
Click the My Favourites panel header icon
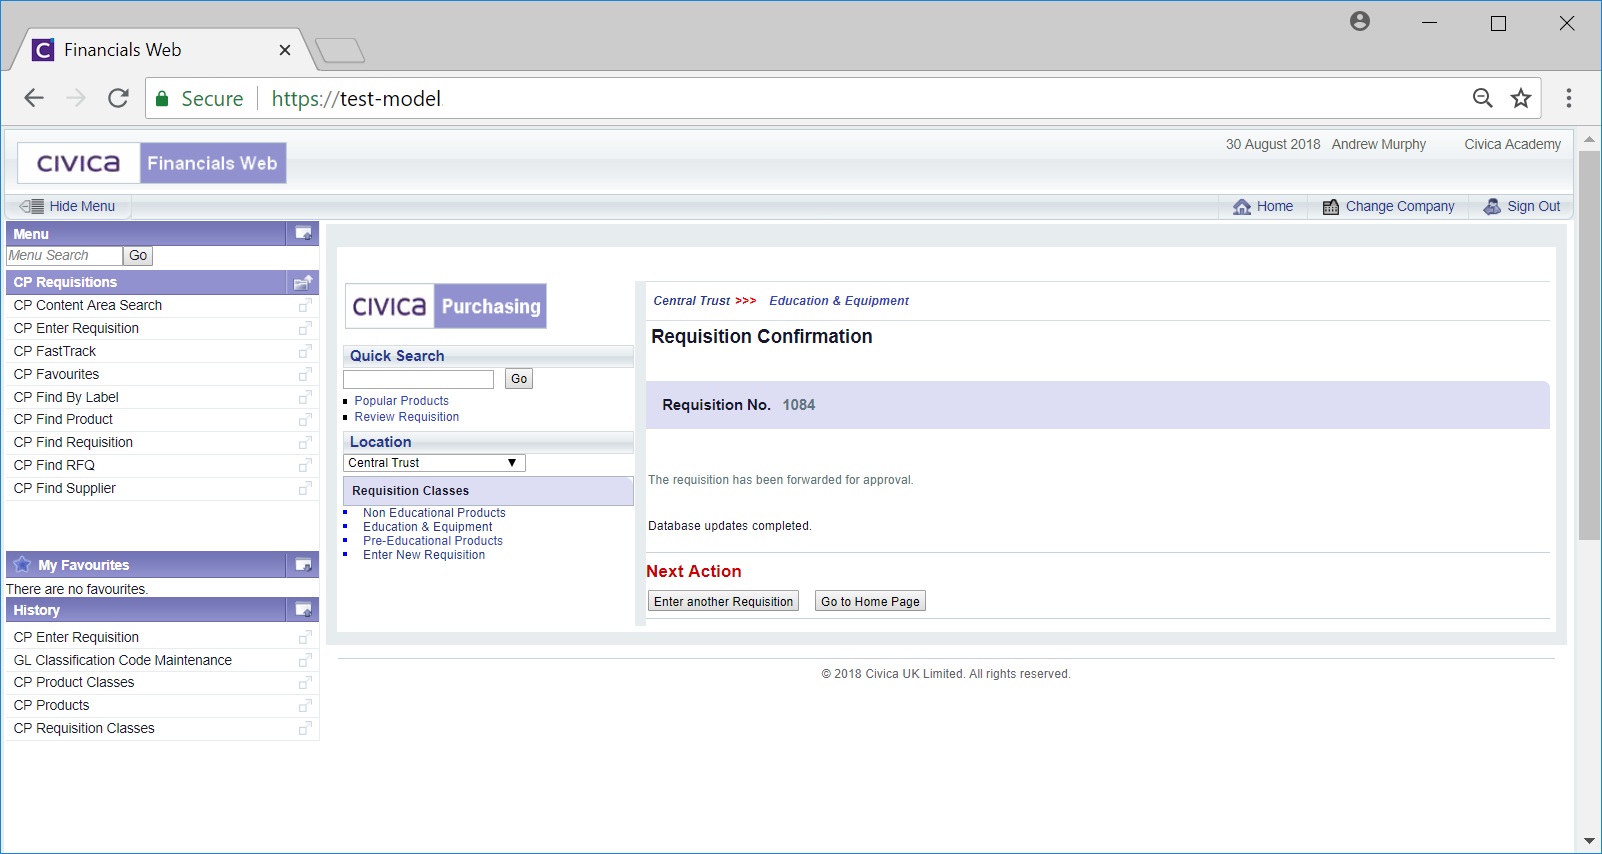303,565
